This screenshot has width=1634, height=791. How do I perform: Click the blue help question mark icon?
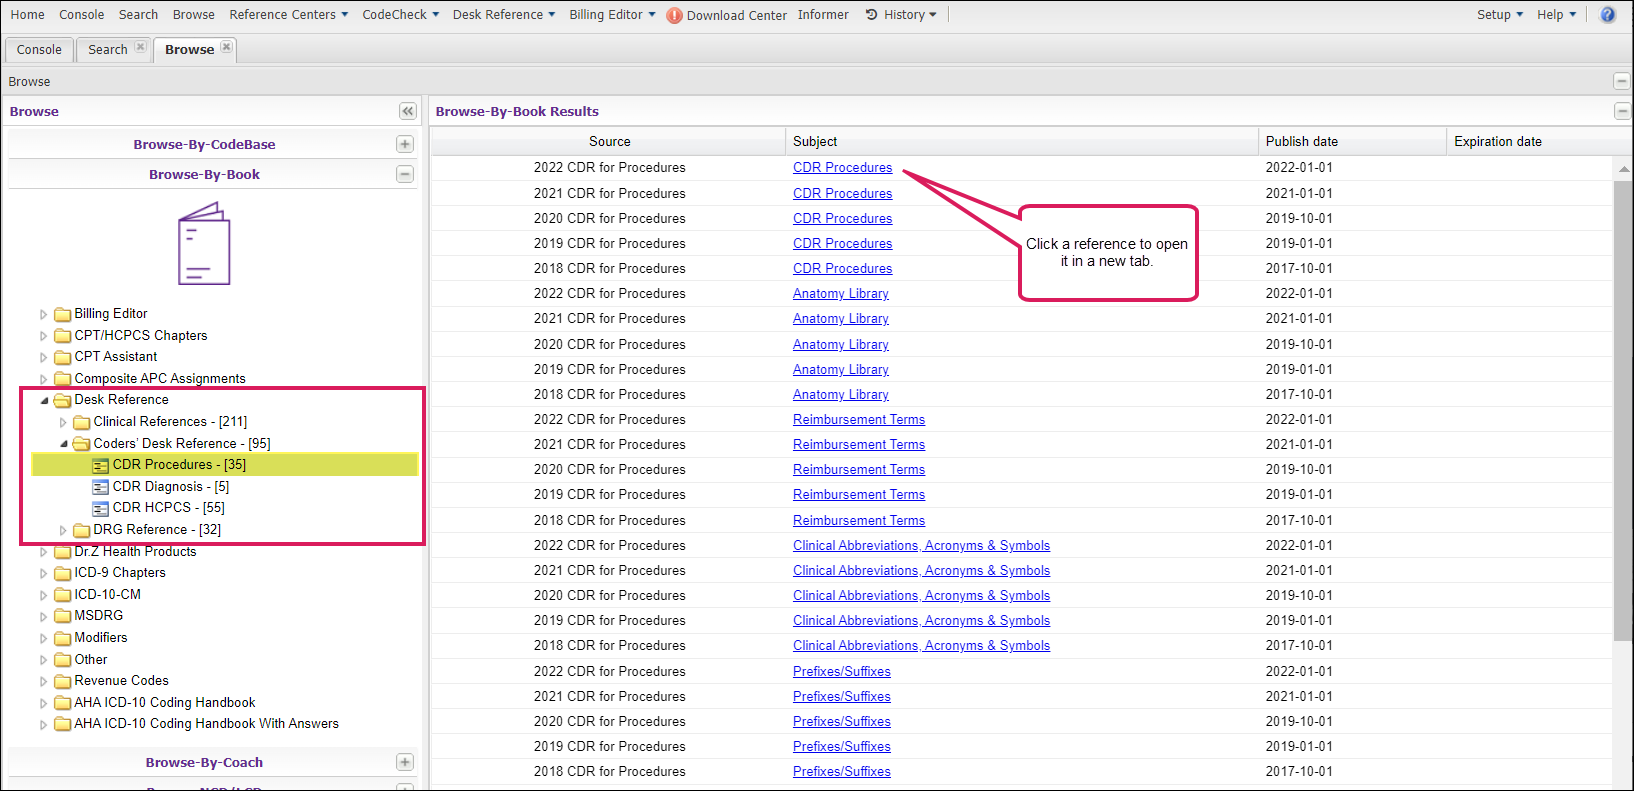(x=1608, y=15)
